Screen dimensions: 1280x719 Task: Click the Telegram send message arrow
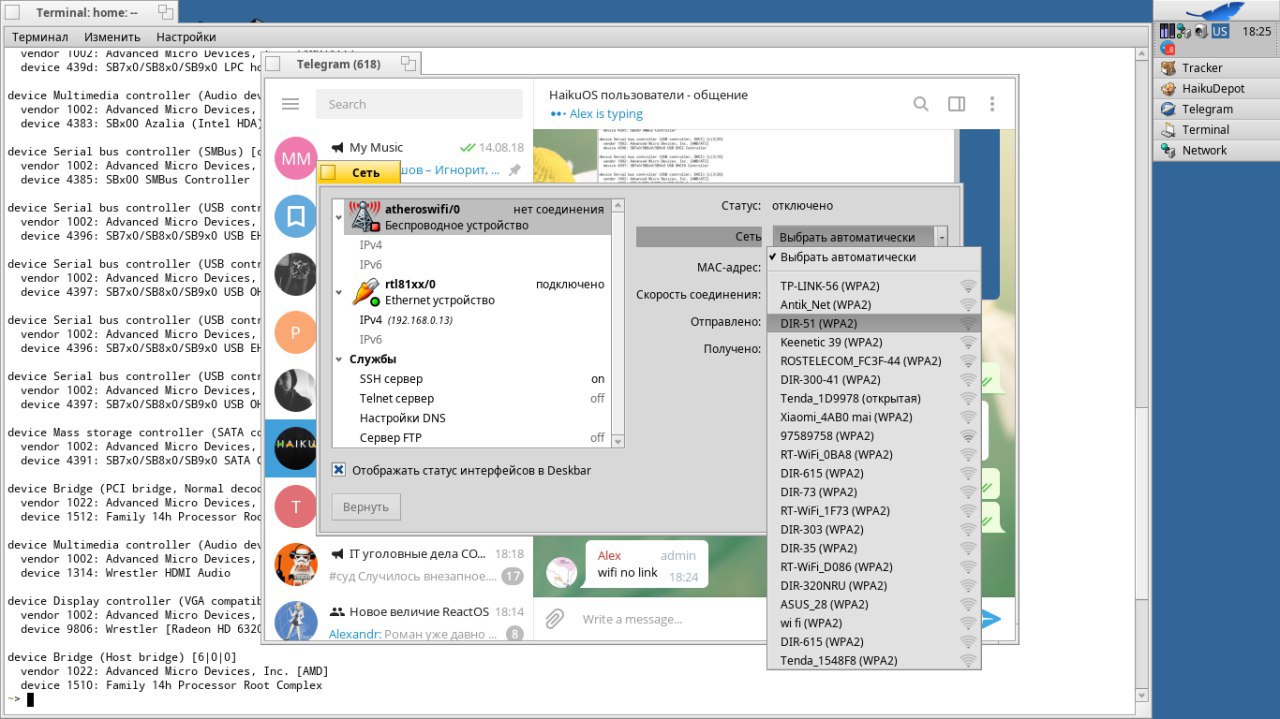[991, 619]
